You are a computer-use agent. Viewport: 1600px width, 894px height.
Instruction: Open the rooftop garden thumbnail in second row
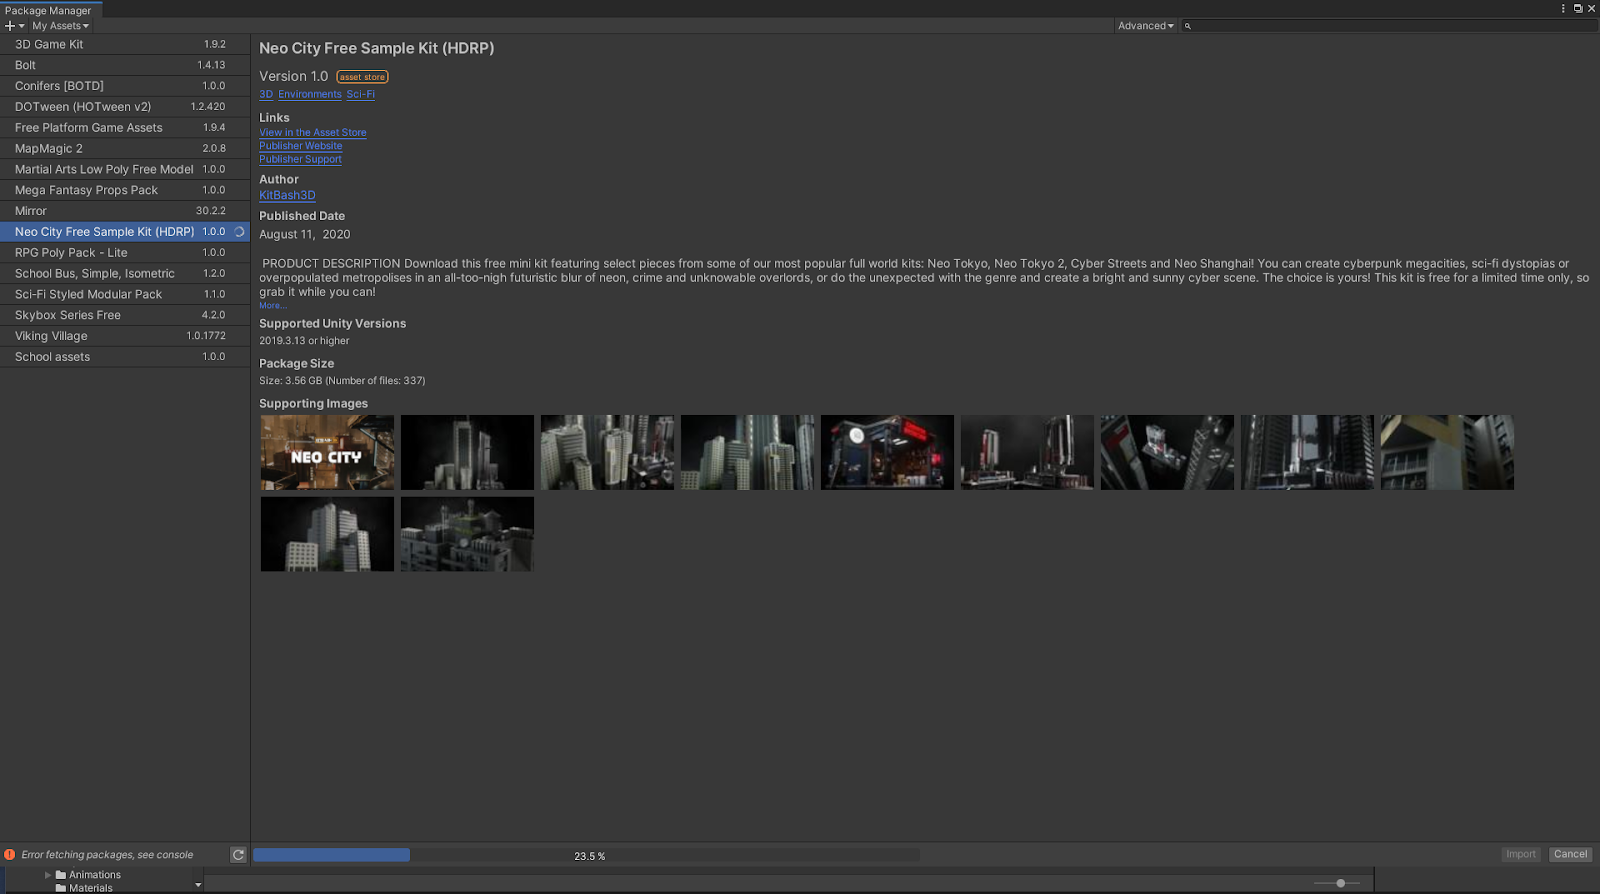point(467,534)
